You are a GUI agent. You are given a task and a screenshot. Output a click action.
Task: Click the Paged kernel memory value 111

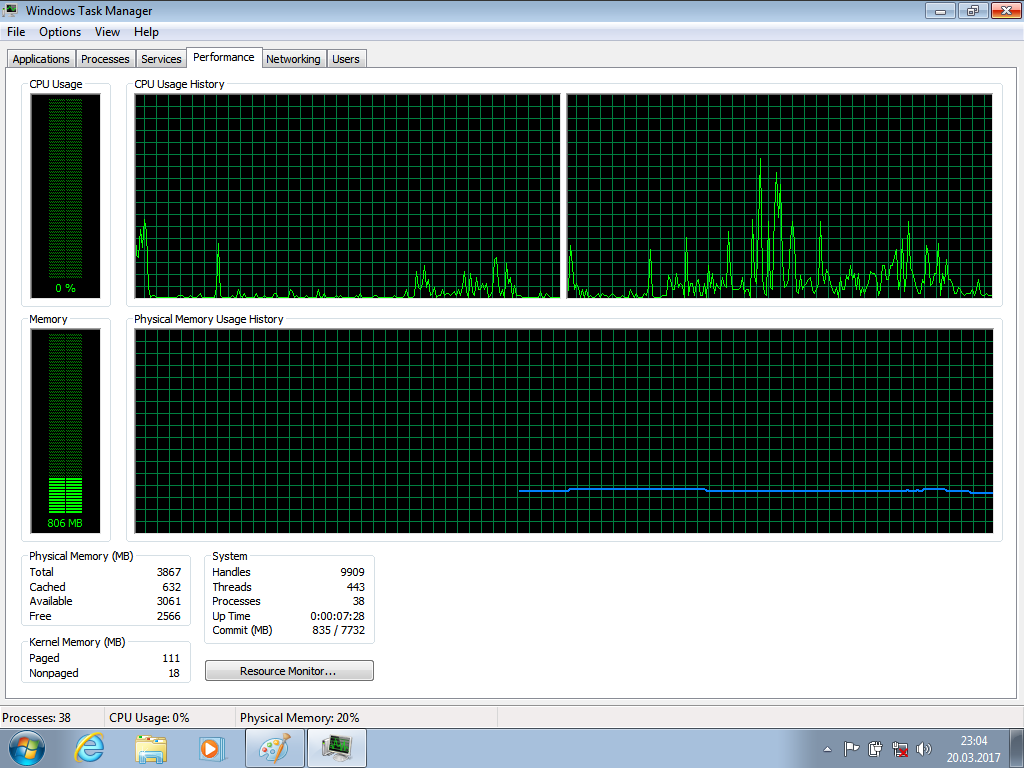tap(171, 658)
